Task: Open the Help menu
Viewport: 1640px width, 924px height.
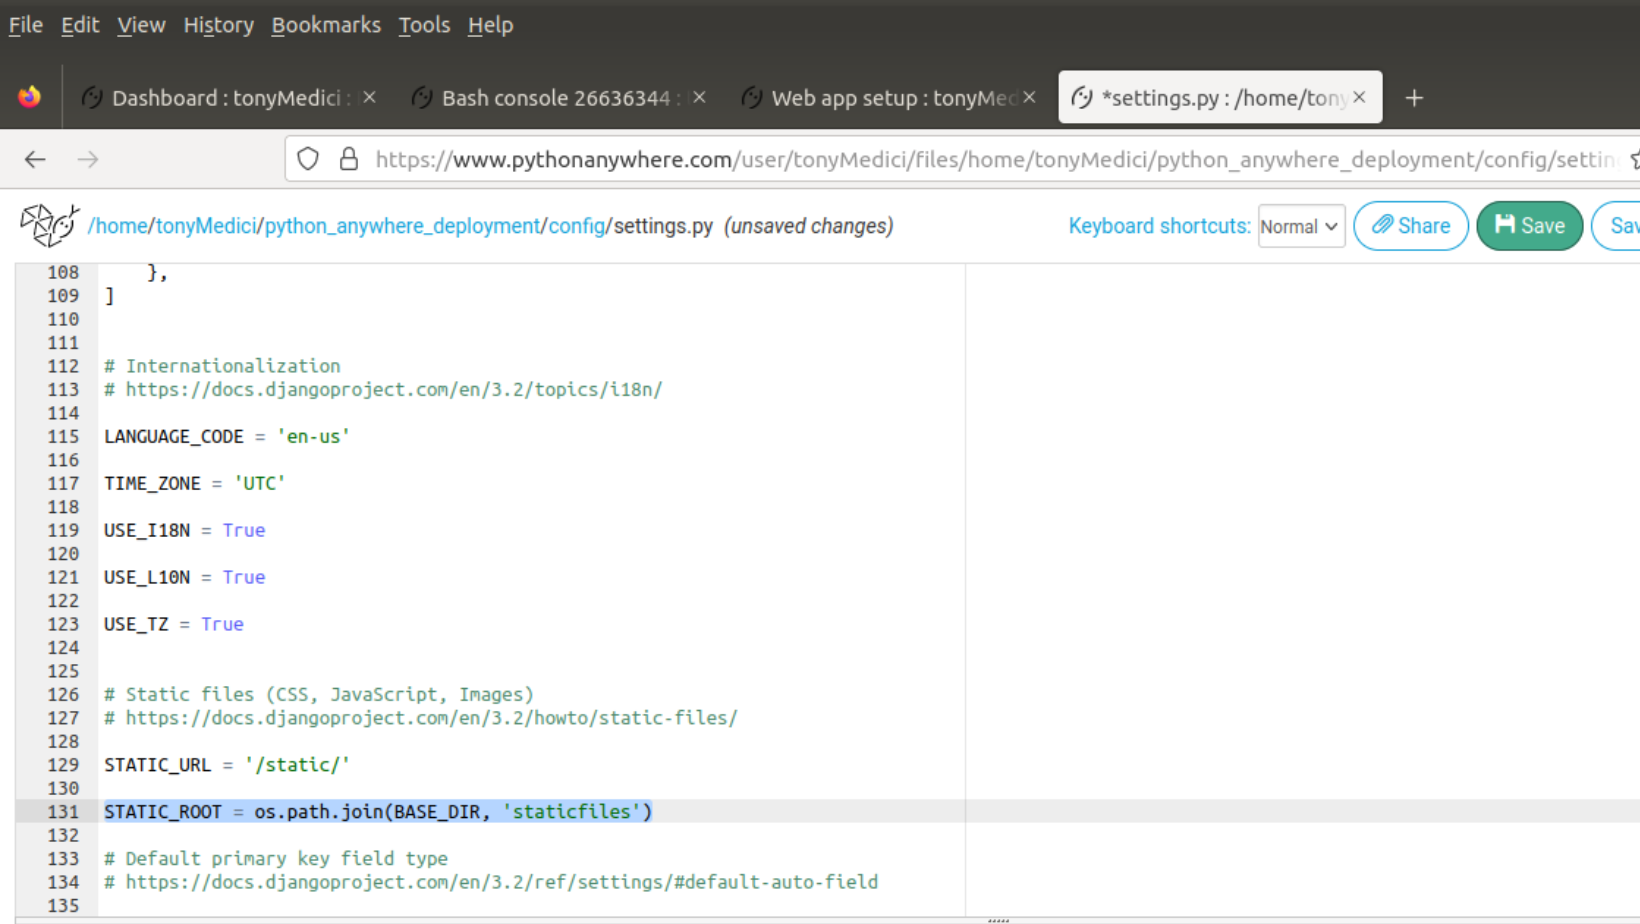Action: pyautogui.click(x=490, y=25)
